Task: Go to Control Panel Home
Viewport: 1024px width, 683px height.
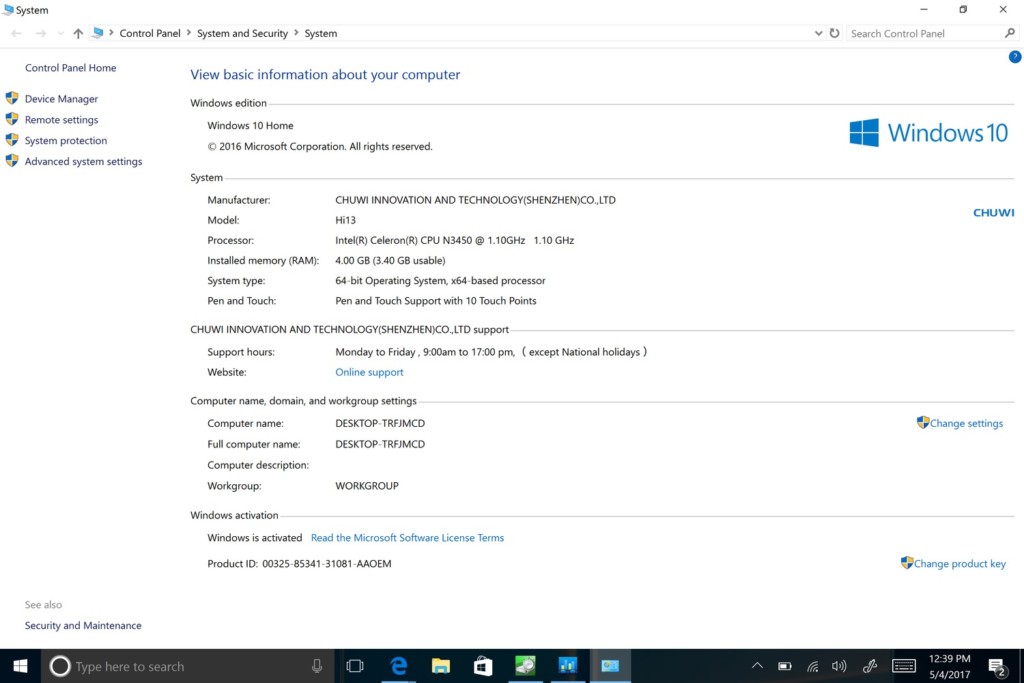Action: coord(71,68)
